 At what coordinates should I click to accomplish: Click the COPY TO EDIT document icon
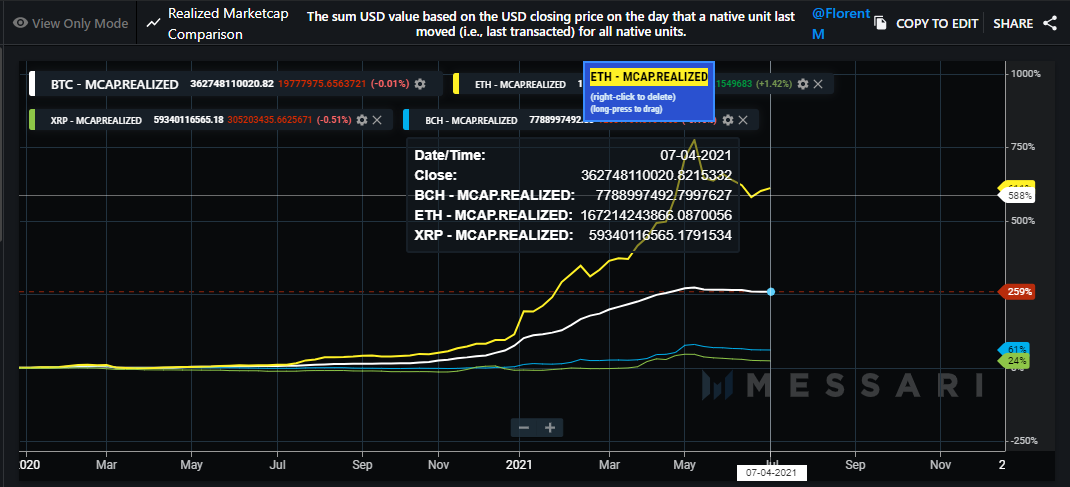coord(880,24)
